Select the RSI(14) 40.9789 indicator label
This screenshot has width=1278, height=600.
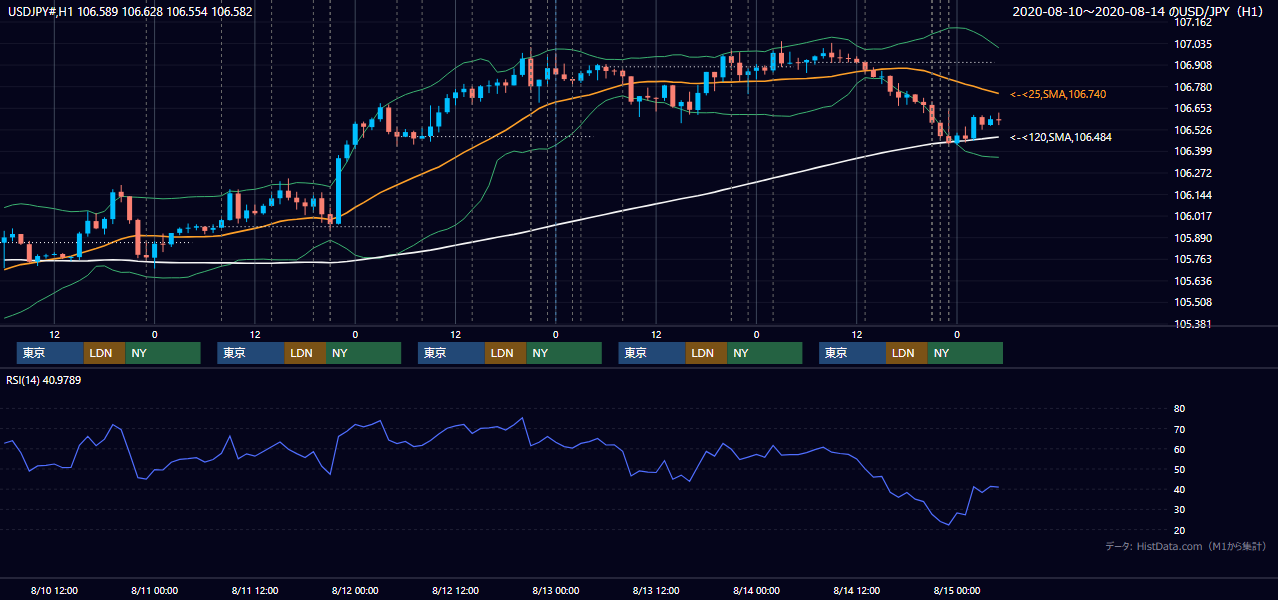44,380
